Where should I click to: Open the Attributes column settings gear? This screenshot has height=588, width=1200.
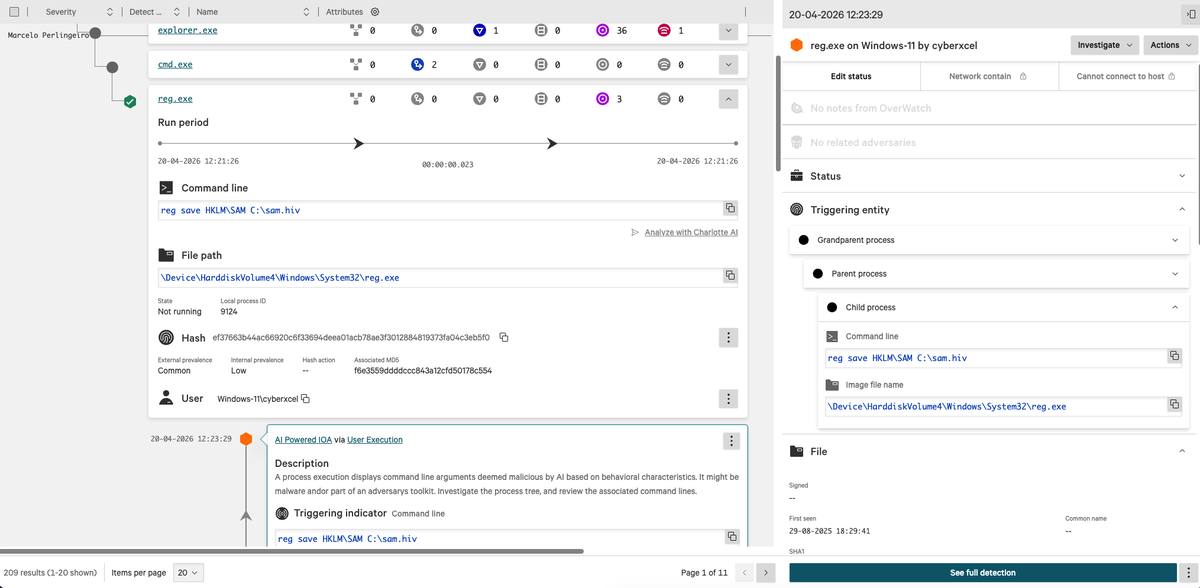pyautogui.click(x=374, y=12)
